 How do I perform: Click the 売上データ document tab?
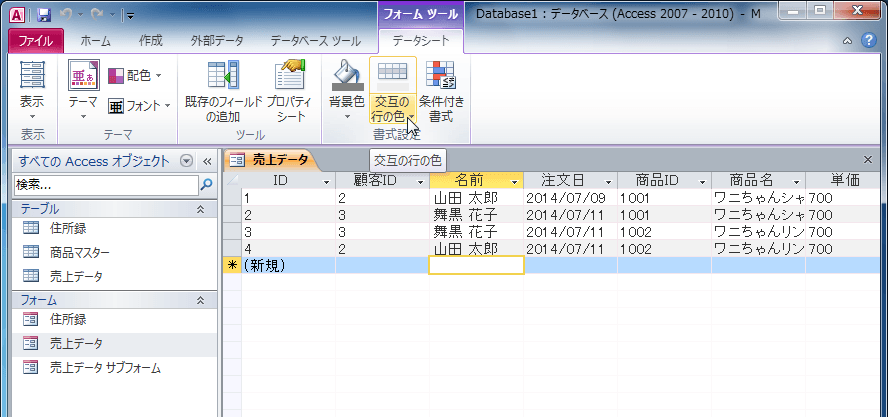272,160
